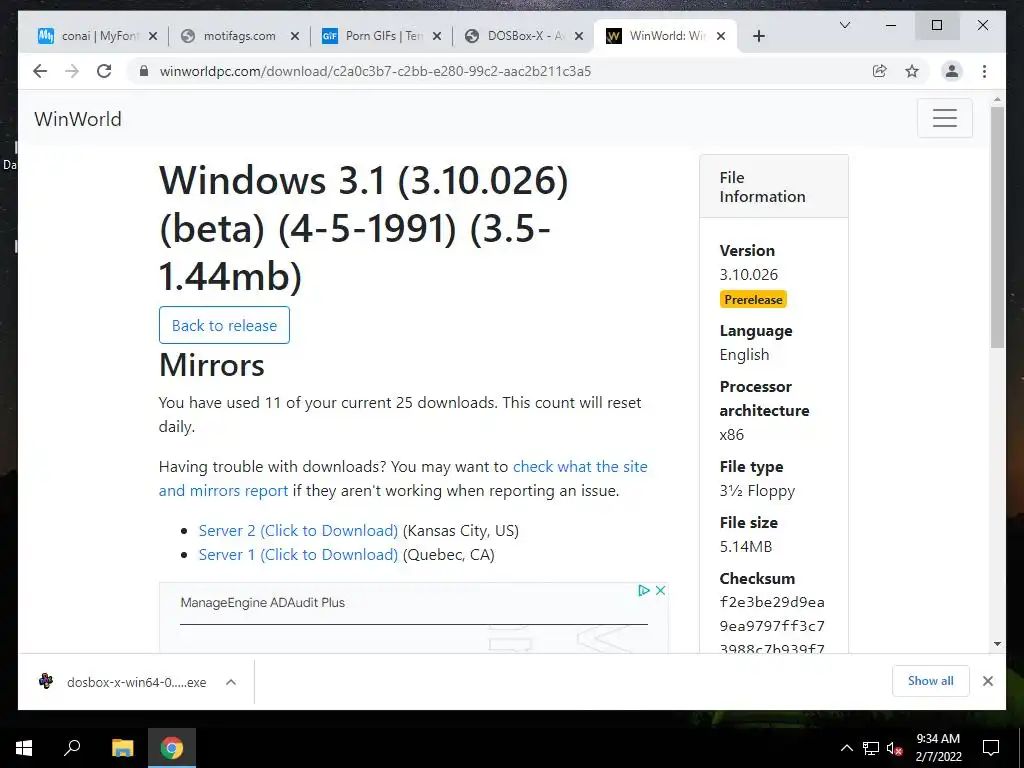The image size is (1024, 768).
Task: Click the Prerelease badge
Action: pyautogui.click(x=753, y=299)
